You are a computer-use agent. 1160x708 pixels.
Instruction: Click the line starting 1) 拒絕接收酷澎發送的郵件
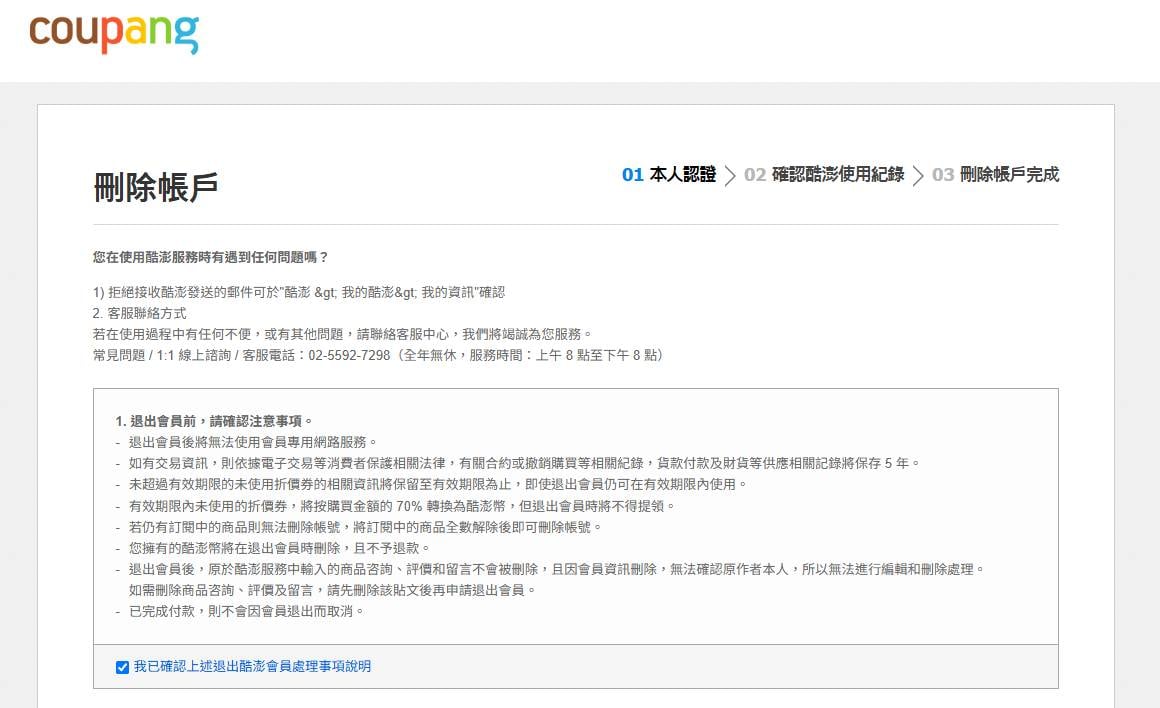pos(299,292)
